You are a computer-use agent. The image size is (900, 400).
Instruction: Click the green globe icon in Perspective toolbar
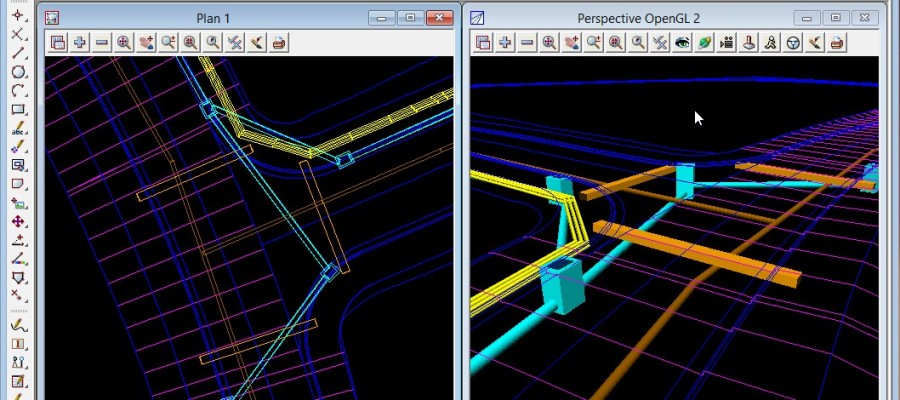(705, 42)
